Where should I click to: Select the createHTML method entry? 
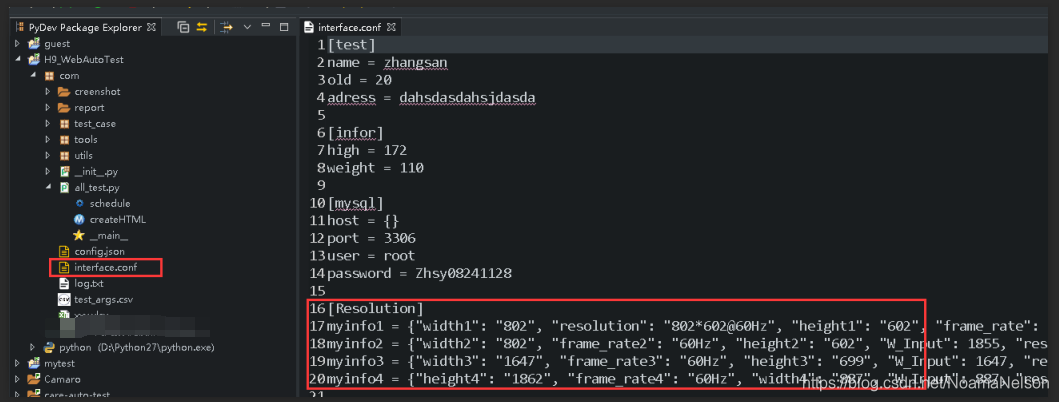pyautogui.click(x=118, y=220)
